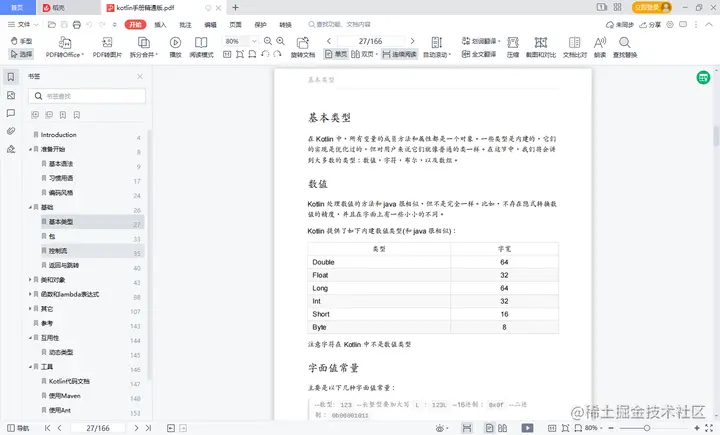This screenshot has height=435, width=720.
Task: Click the 分享 share button
Action: pyautogui.click(x=650, y=24)
